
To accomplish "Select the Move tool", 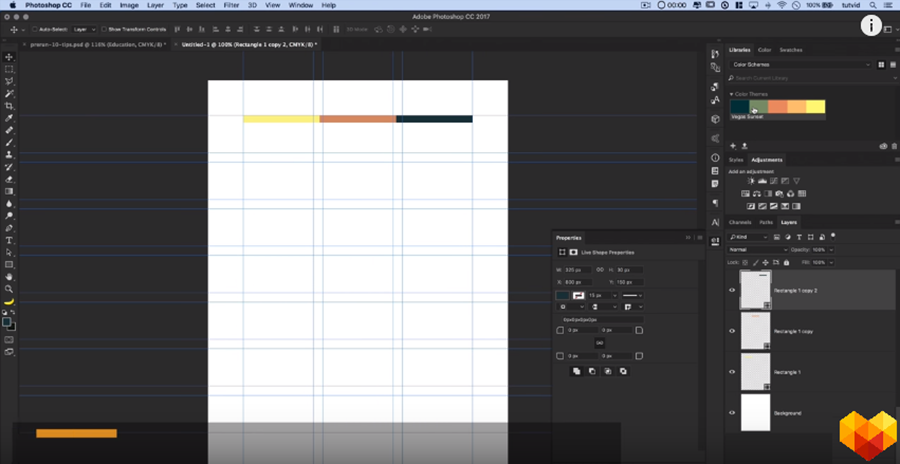I will (9, 57).
